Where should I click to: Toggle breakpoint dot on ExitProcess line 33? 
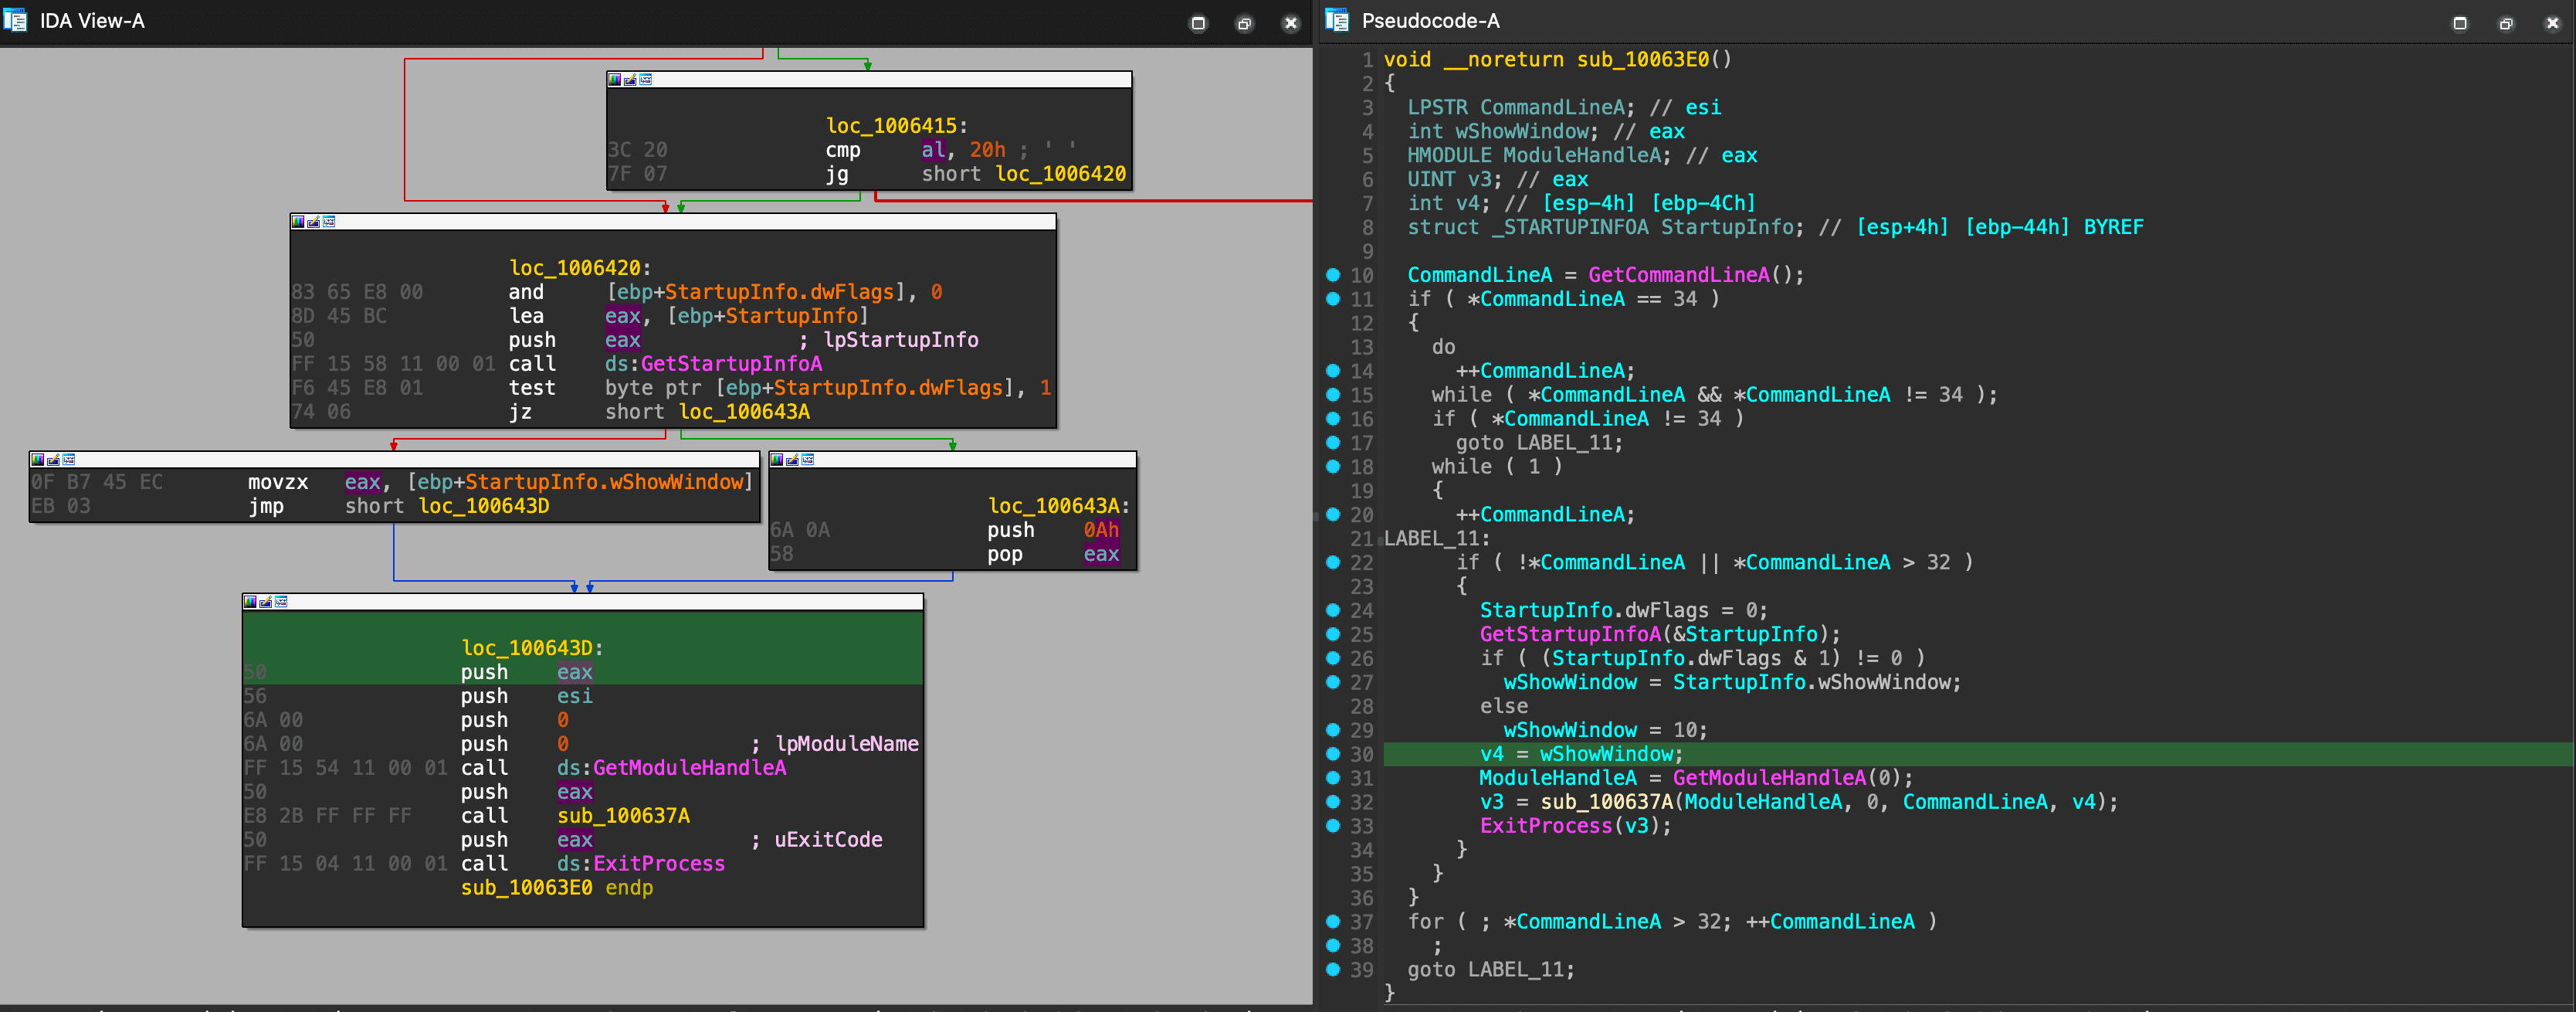tap(1332, 826)
